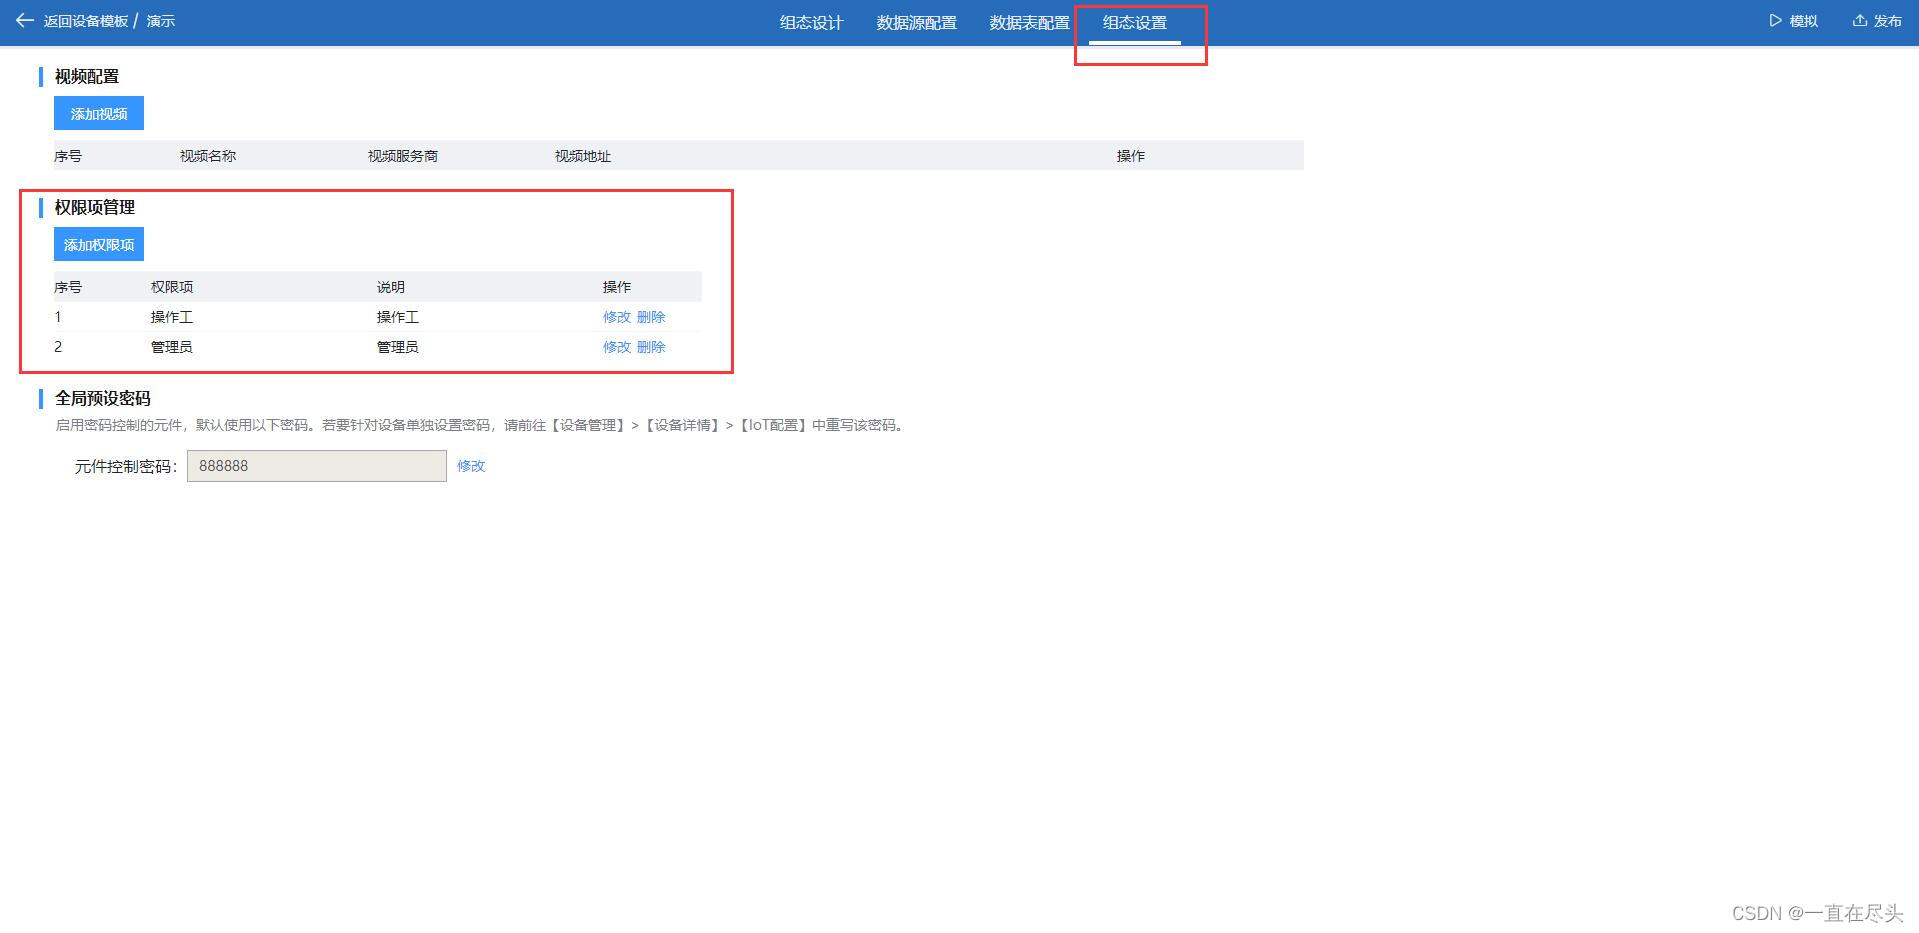Click the 权限项管理 section heading

[95, 207]
